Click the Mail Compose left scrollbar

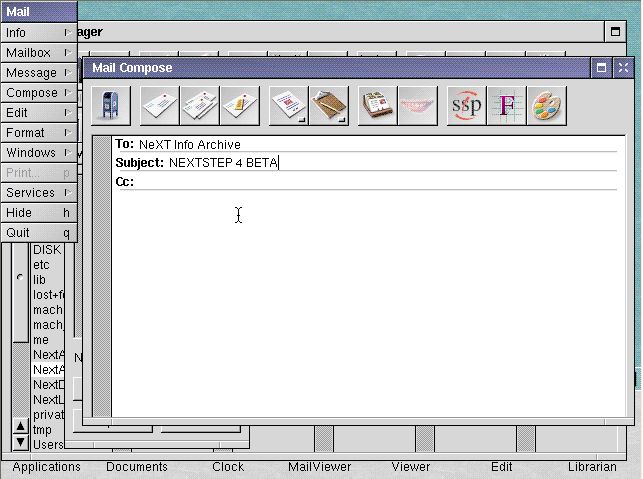[102, 277]
